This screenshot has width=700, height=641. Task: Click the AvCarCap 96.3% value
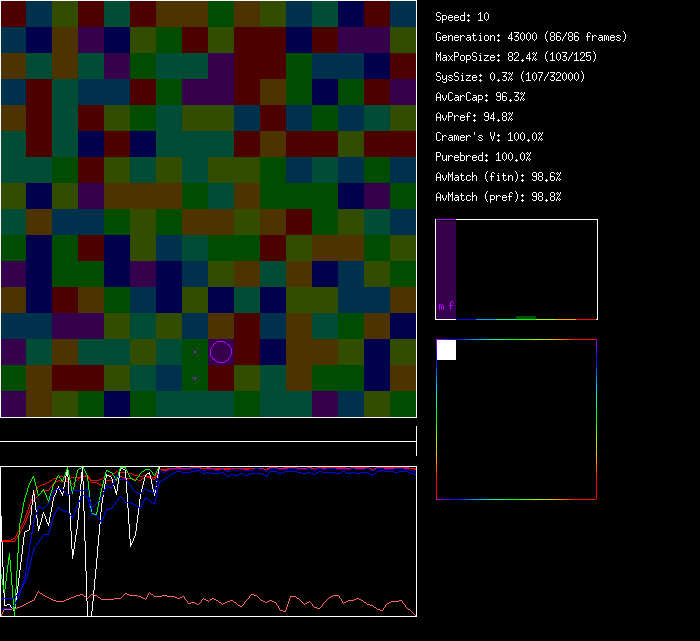click(480, 97)
